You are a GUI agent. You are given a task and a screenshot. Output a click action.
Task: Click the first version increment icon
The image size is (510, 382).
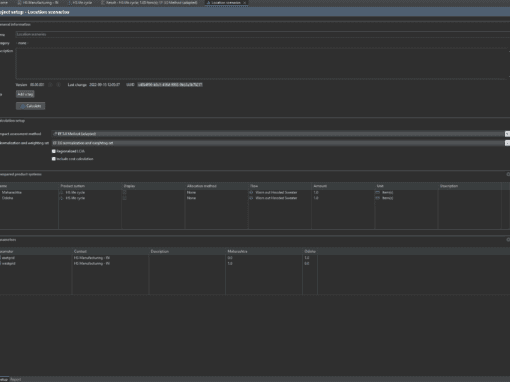50,85
